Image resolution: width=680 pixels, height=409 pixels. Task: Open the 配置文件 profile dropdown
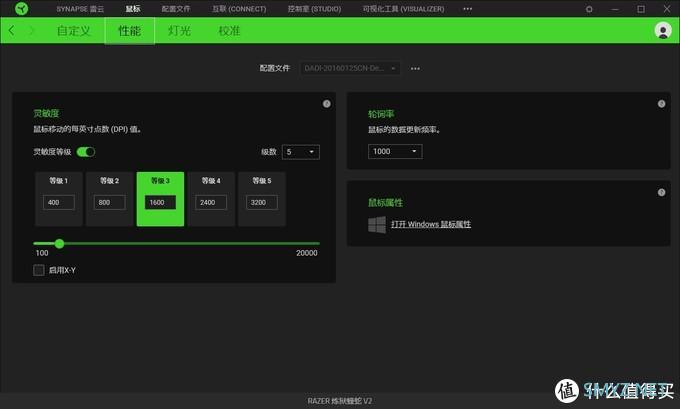tap(350, 68)
